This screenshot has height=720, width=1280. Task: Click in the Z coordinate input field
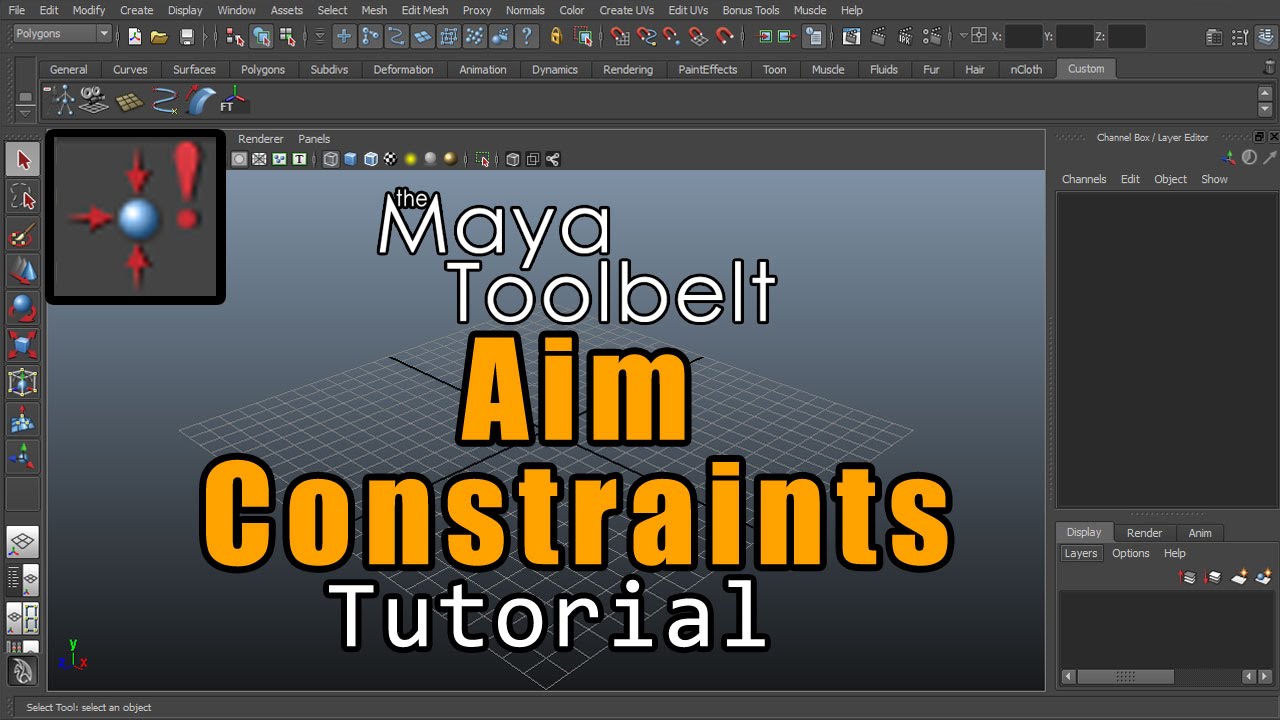click(1127, 37)
